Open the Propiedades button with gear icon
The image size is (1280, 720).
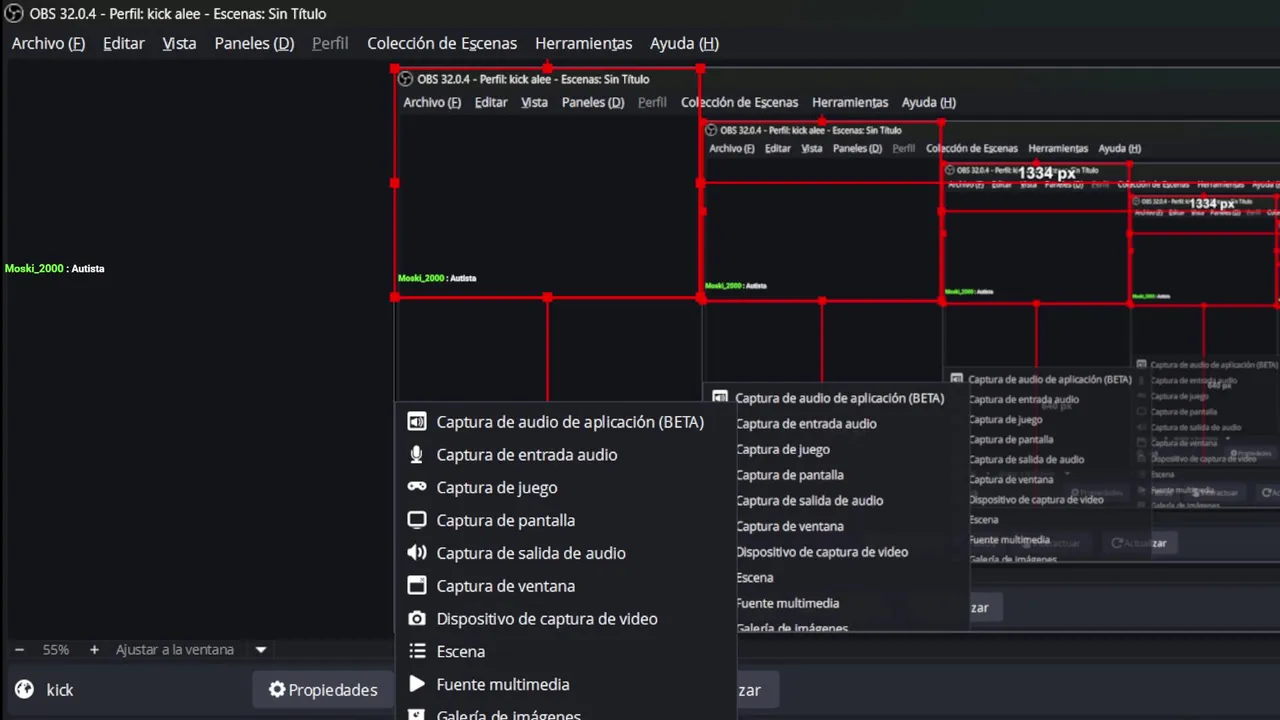click(x=323, y=690)
